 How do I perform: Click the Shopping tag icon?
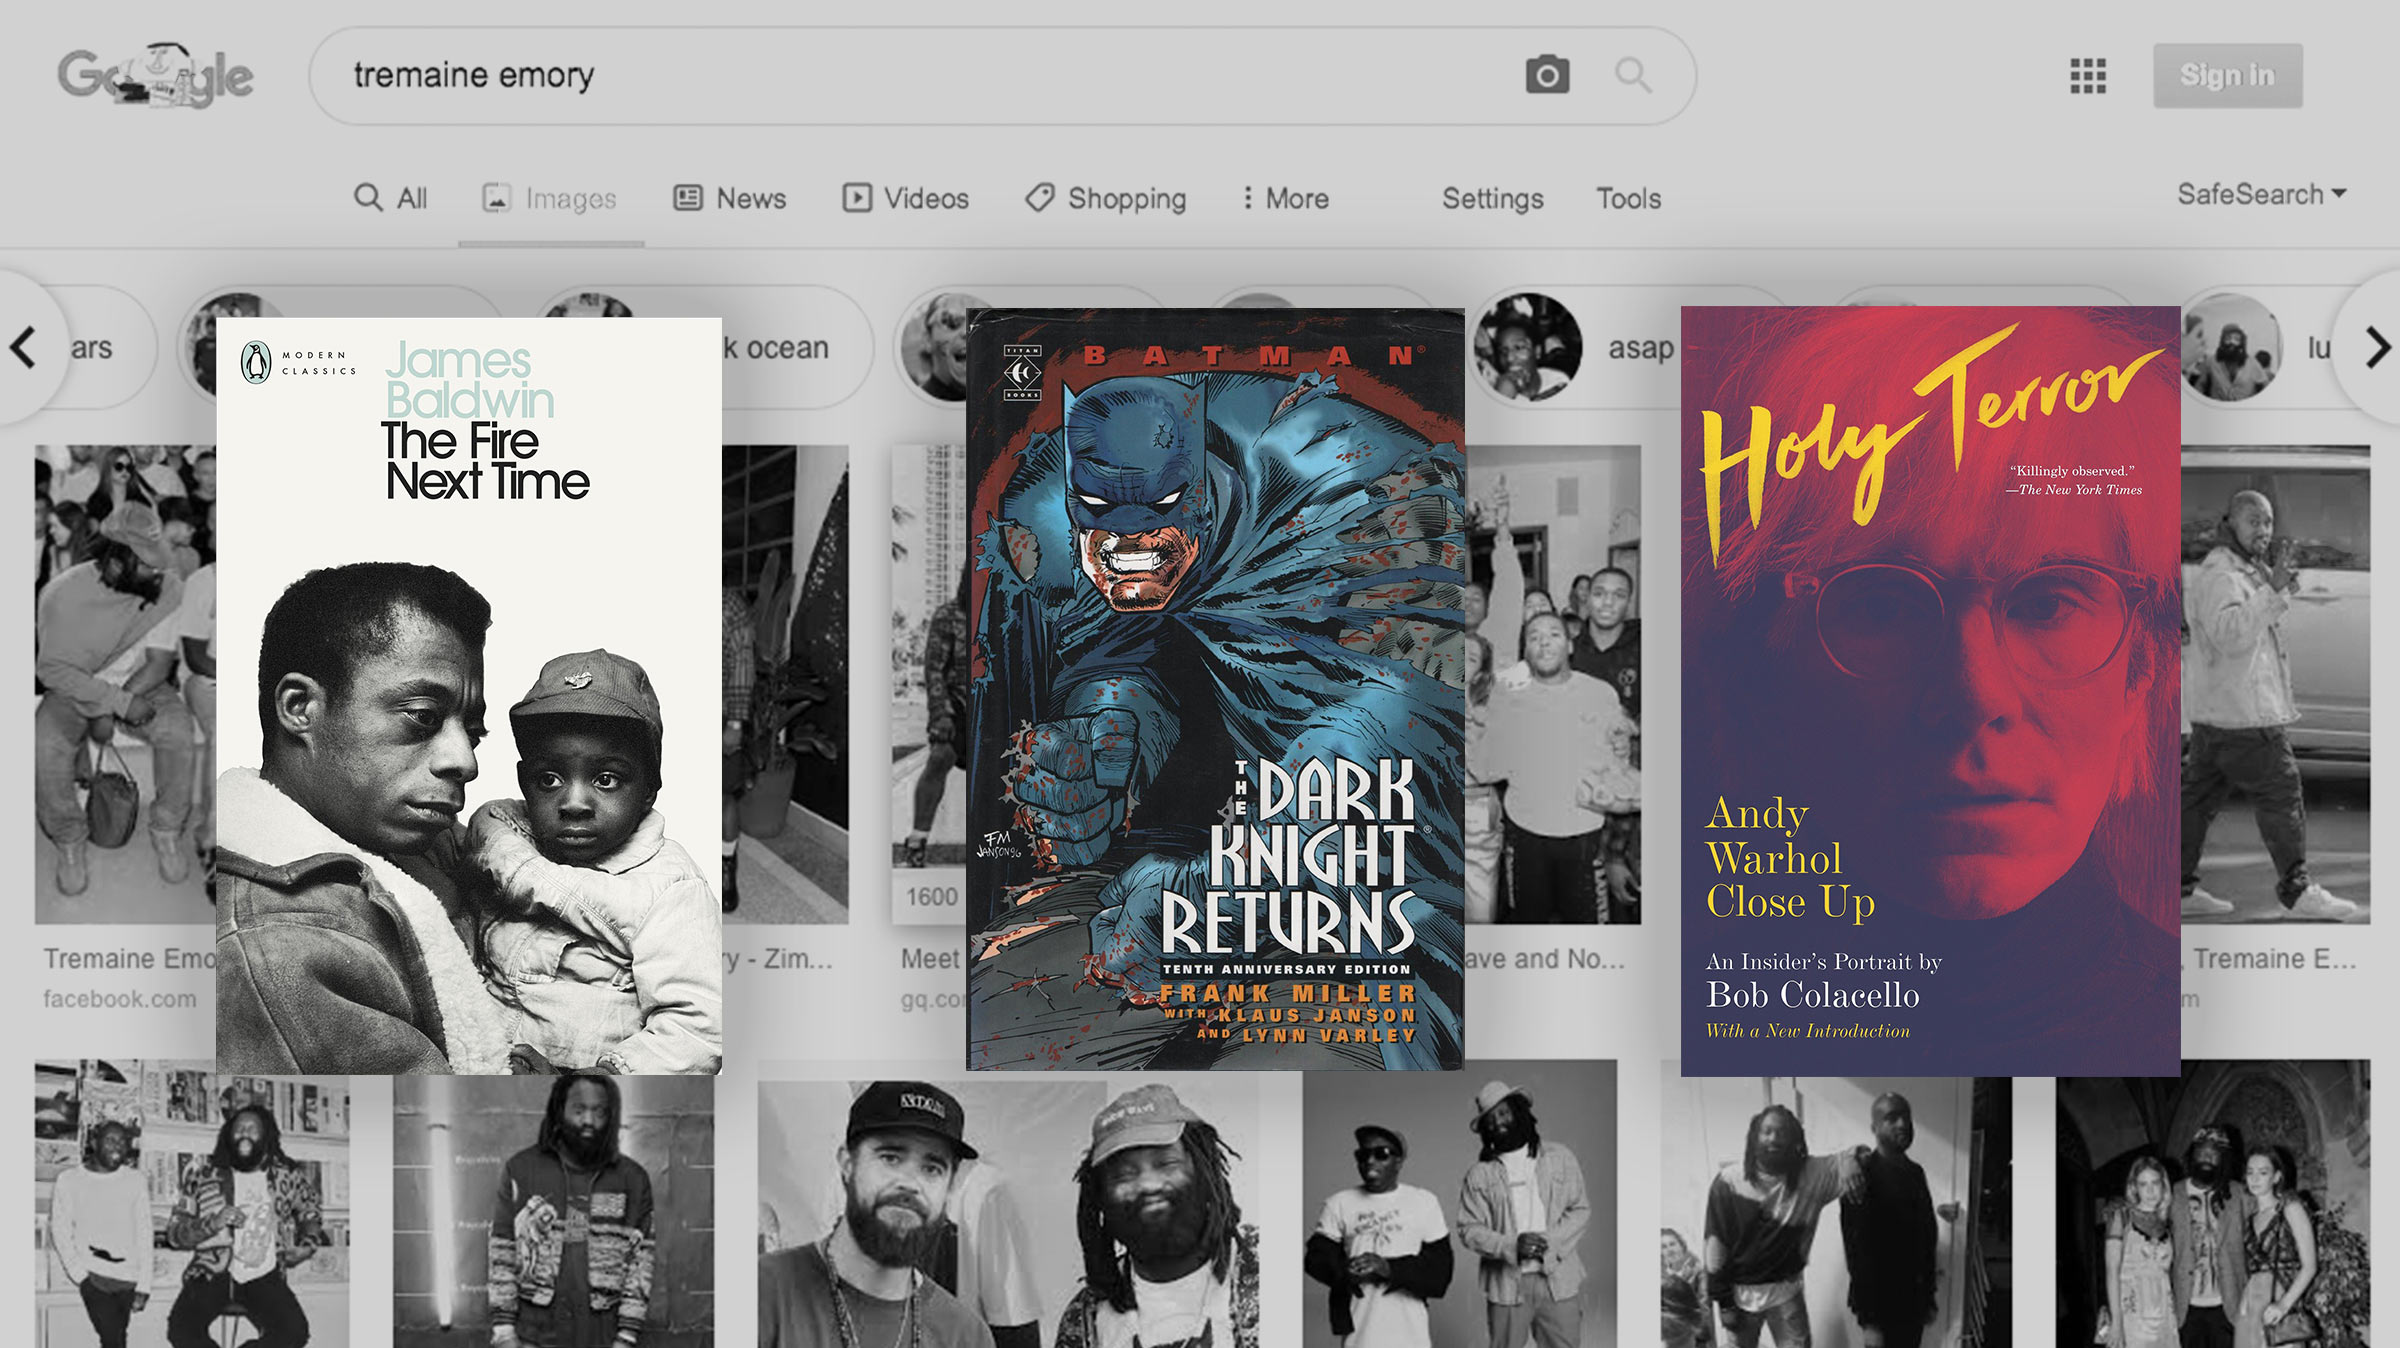[x=1040, y=197]
